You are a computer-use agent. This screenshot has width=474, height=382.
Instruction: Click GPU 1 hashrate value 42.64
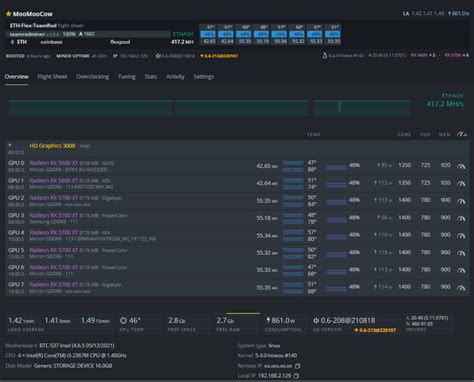coord(267,183)
